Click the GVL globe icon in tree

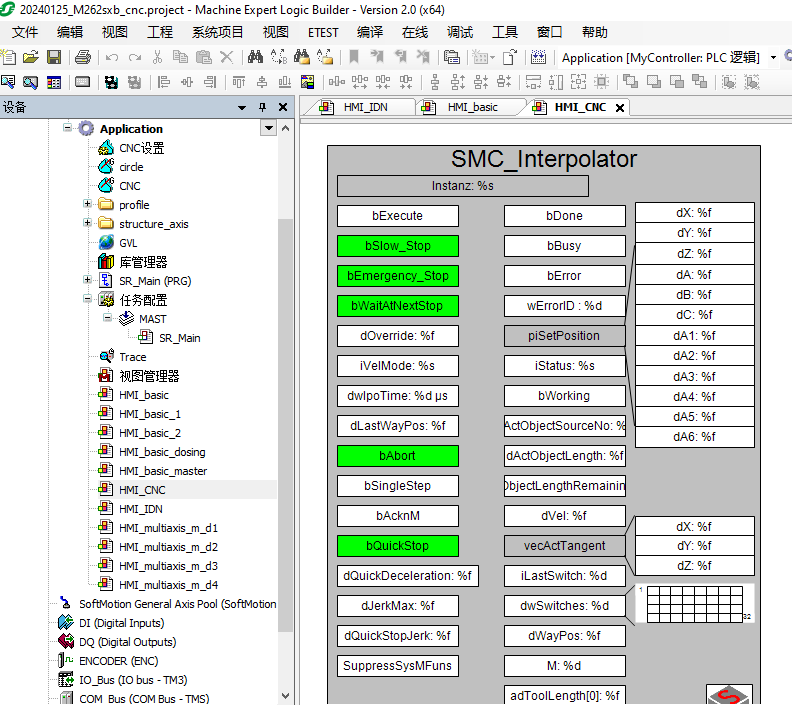106,243
